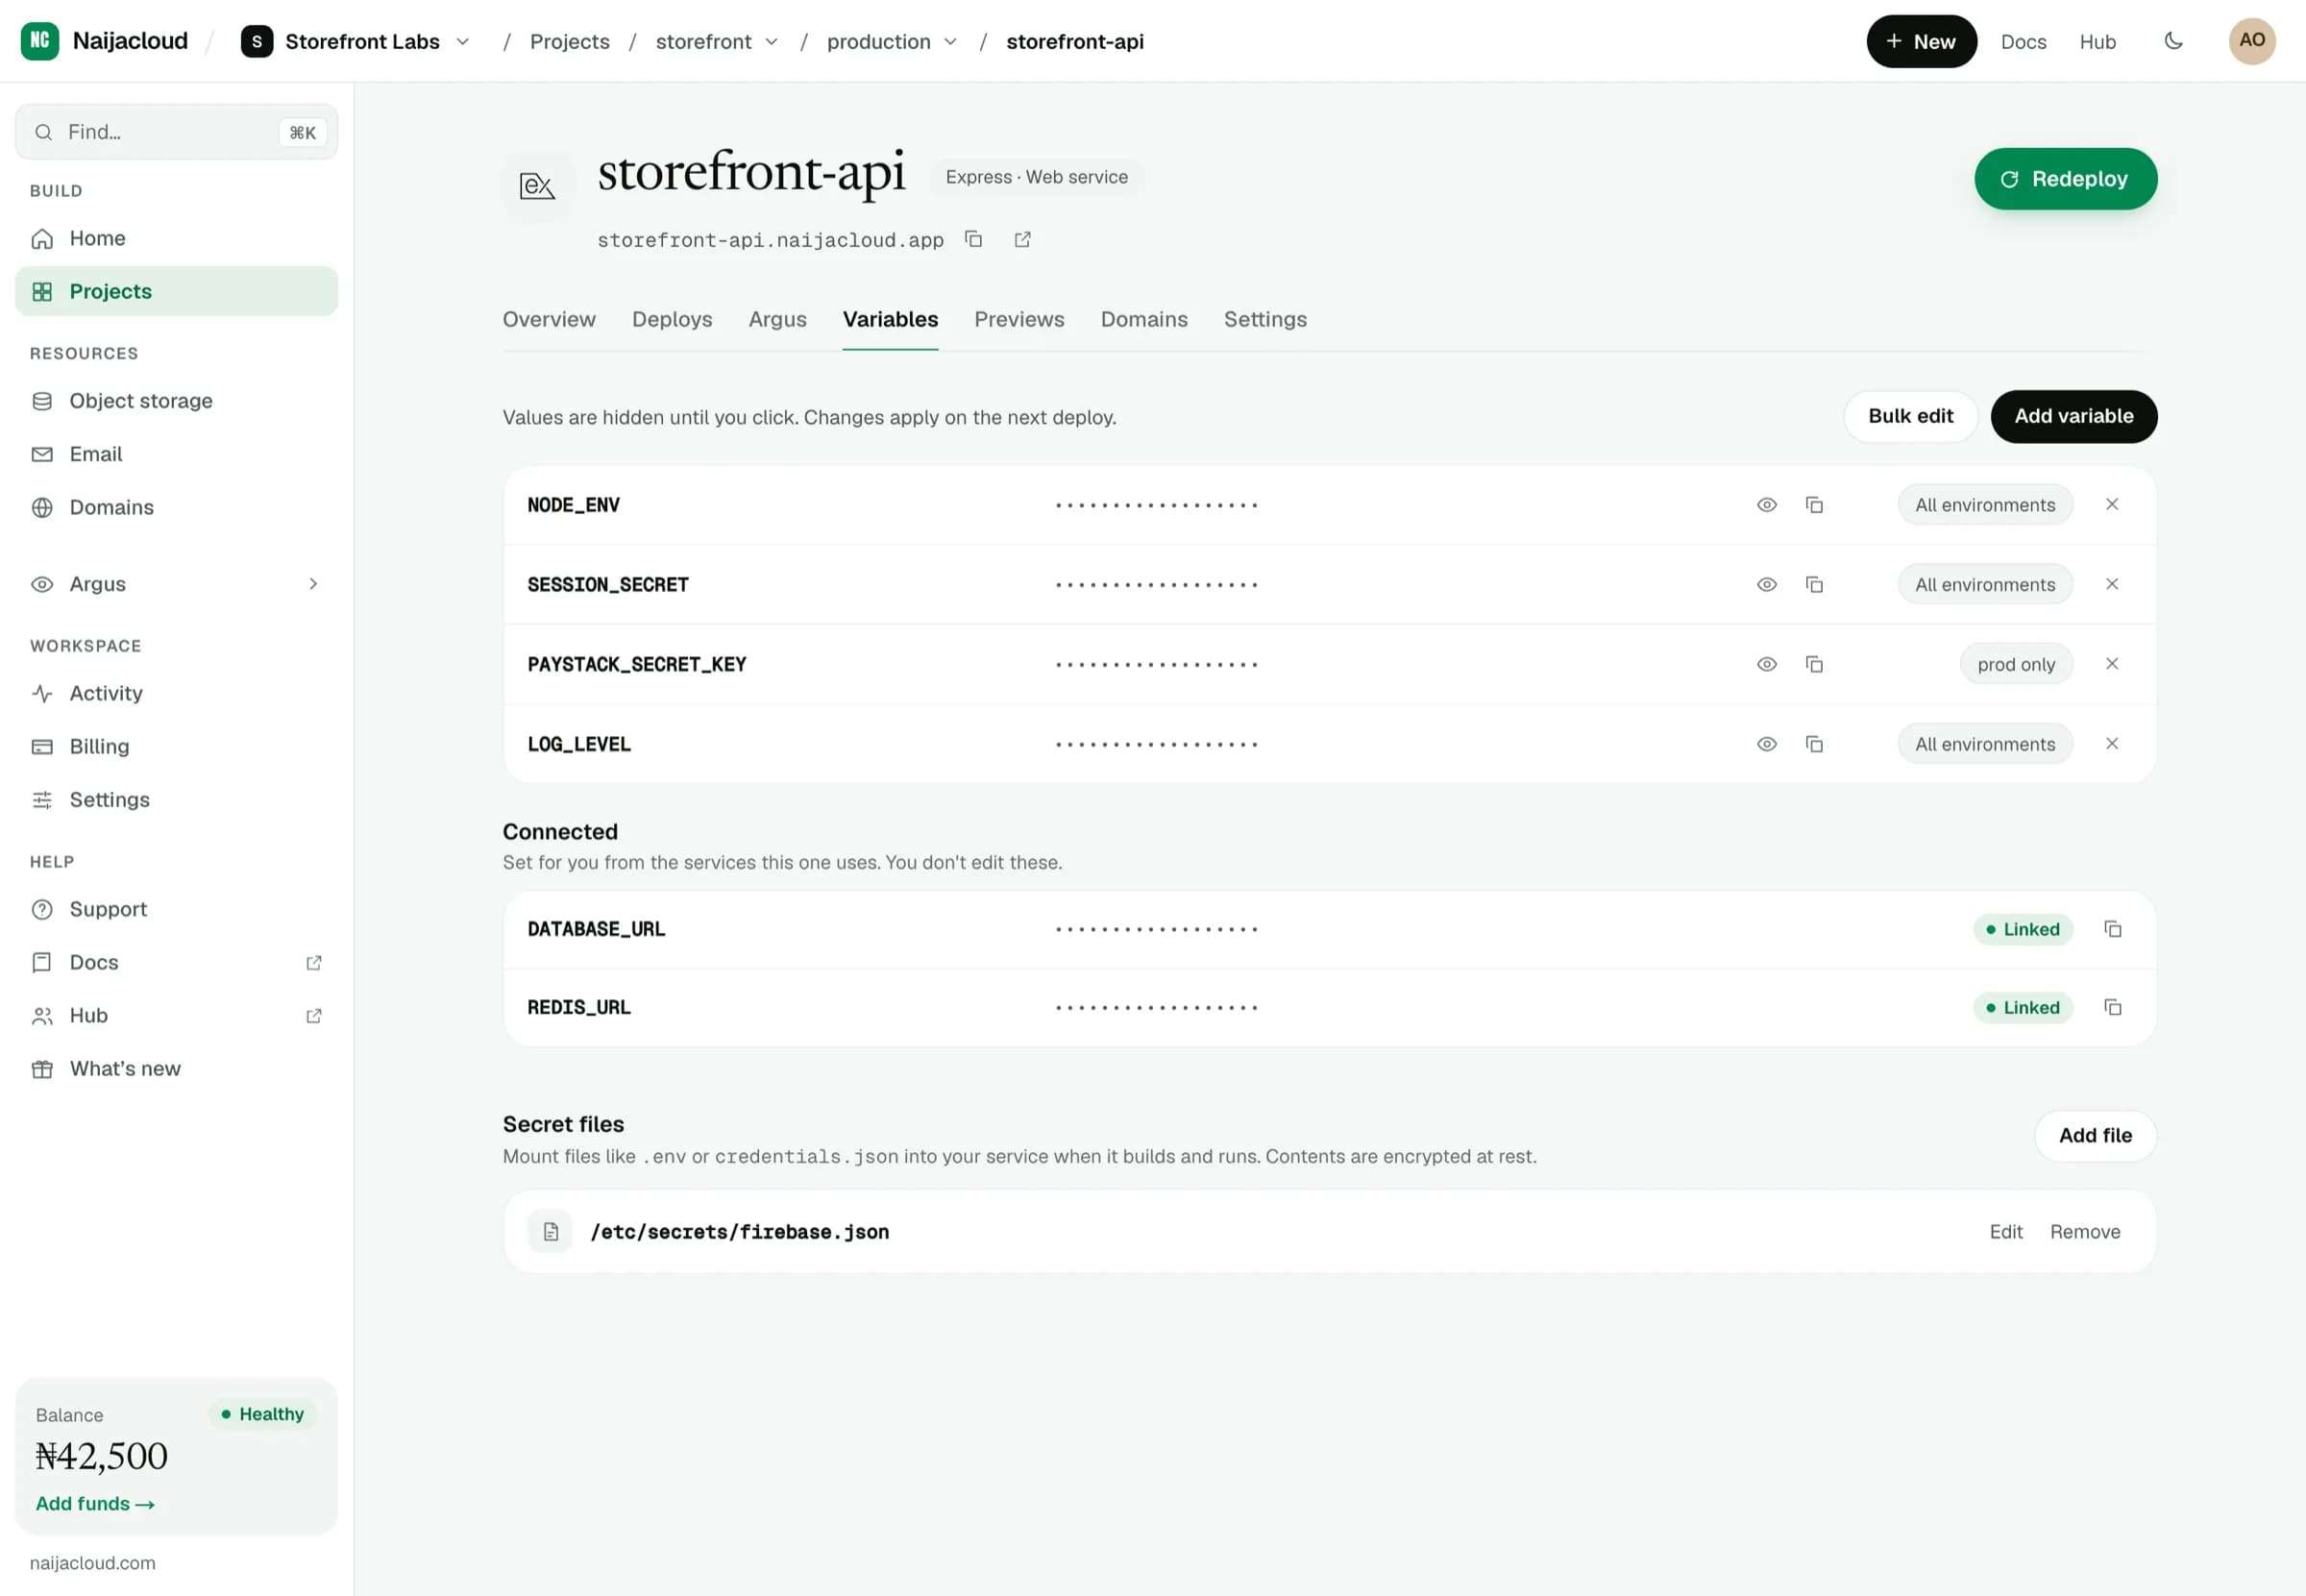Copy PAYSTACK_SECRET_KEY value

[1814, 664]
